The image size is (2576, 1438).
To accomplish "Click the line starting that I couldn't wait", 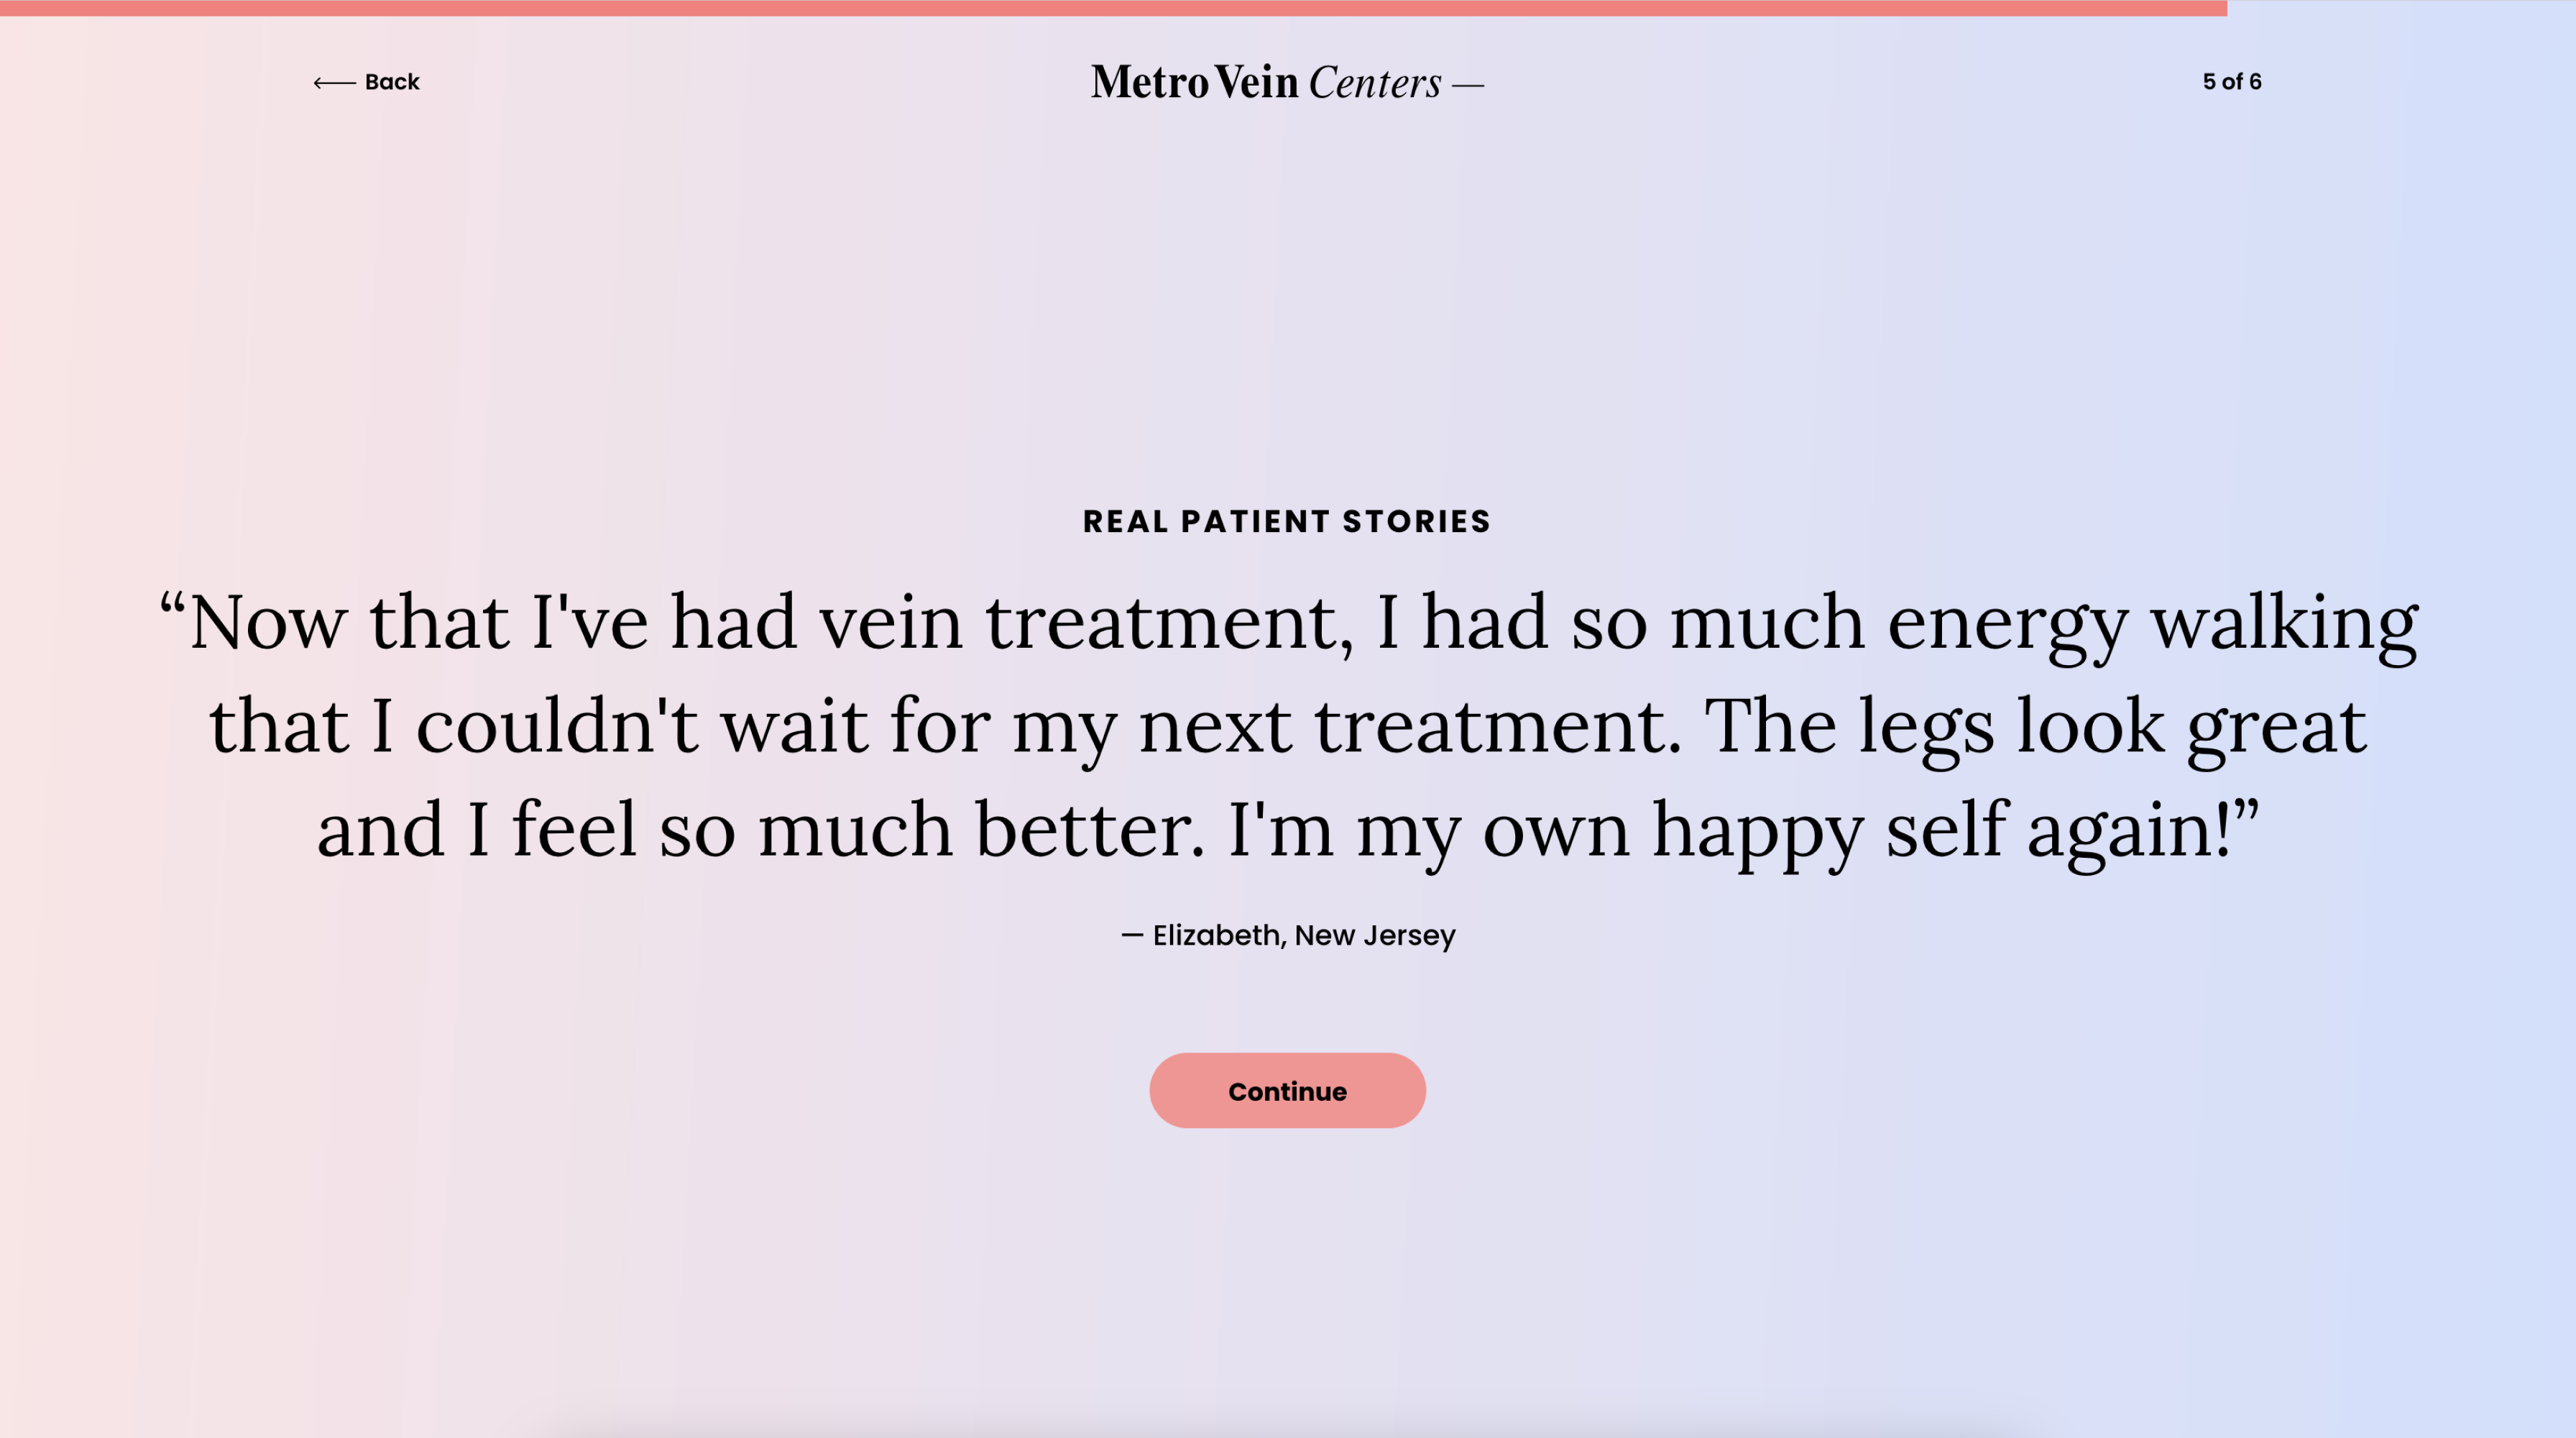I will click(x=1288, y=727).
